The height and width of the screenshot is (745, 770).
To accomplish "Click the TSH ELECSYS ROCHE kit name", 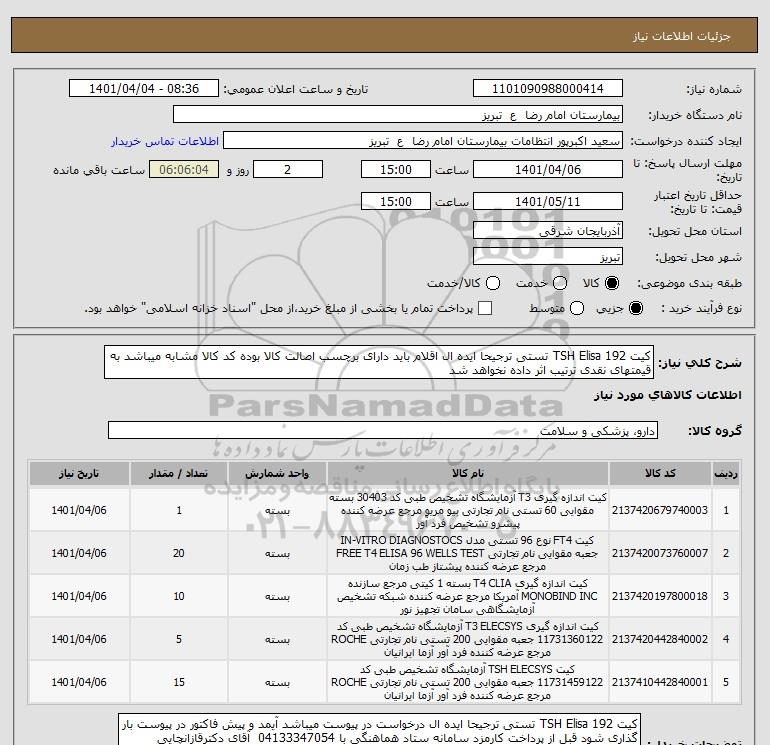I will click(468, 682).
